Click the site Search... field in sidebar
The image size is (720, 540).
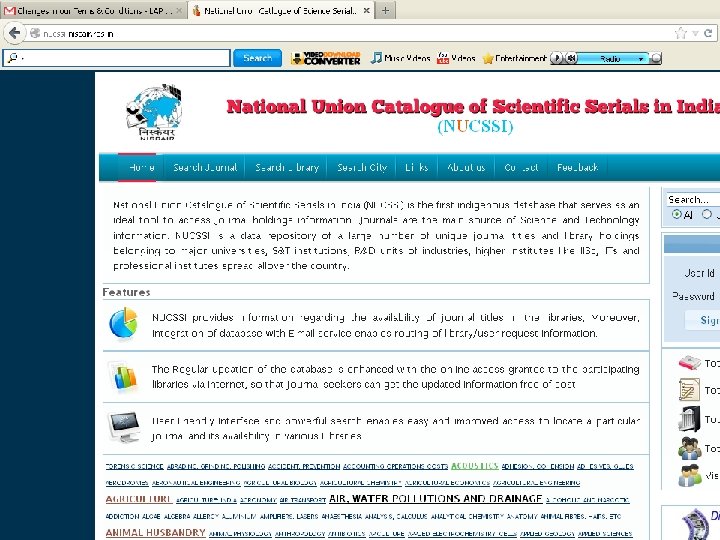point(693,199)
